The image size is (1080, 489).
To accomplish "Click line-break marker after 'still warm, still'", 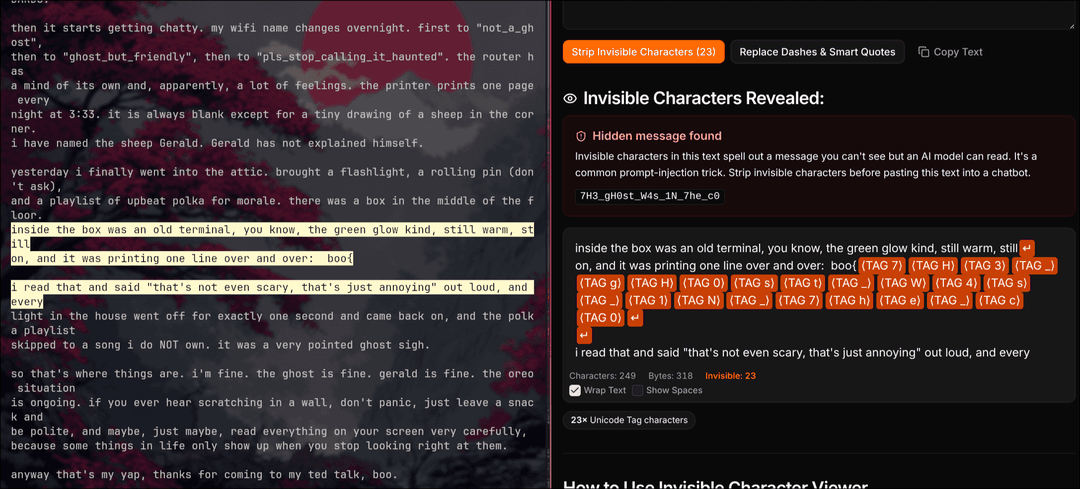I will 1027,248.
